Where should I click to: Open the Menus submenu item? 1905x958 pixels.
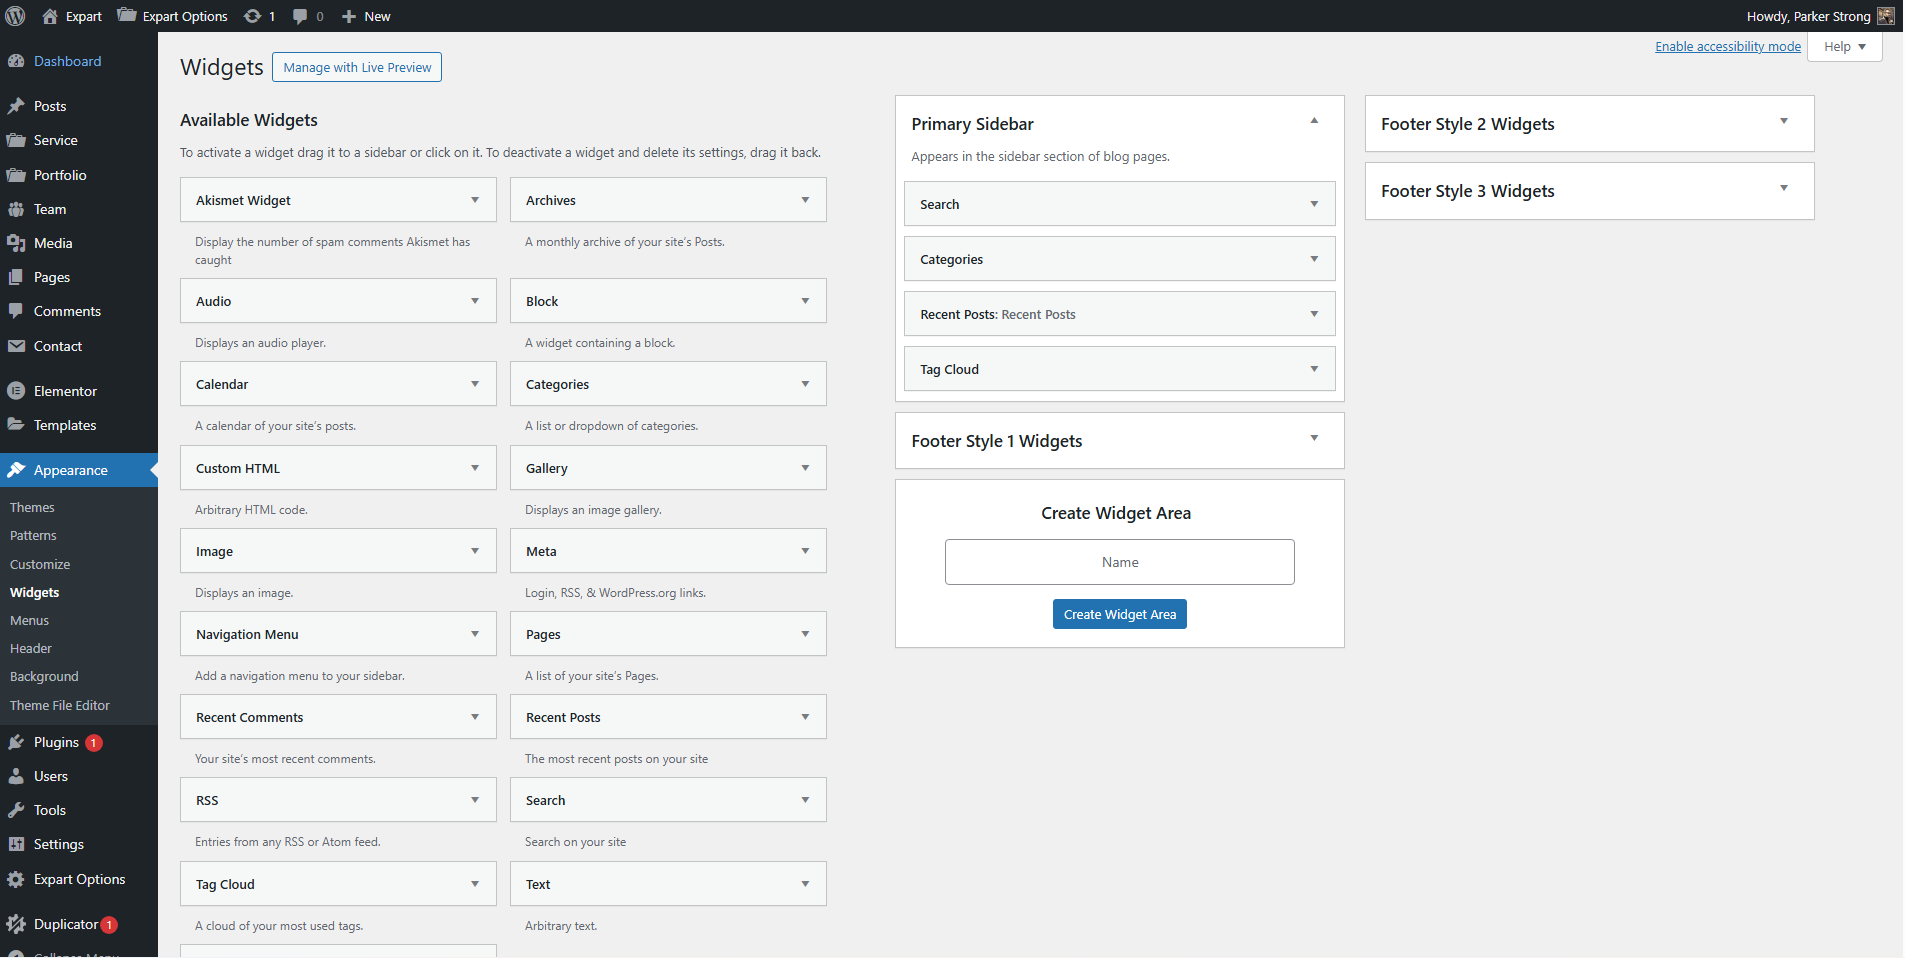point(29,621)
